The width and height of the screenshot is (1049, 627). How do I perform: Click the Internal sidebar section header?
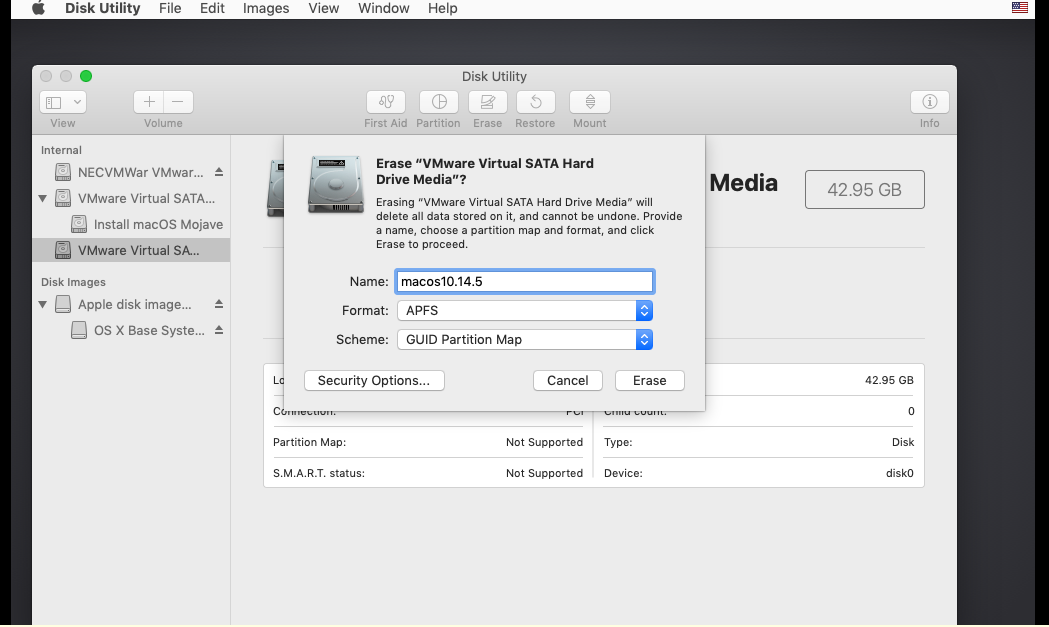[x=61, y=150]
